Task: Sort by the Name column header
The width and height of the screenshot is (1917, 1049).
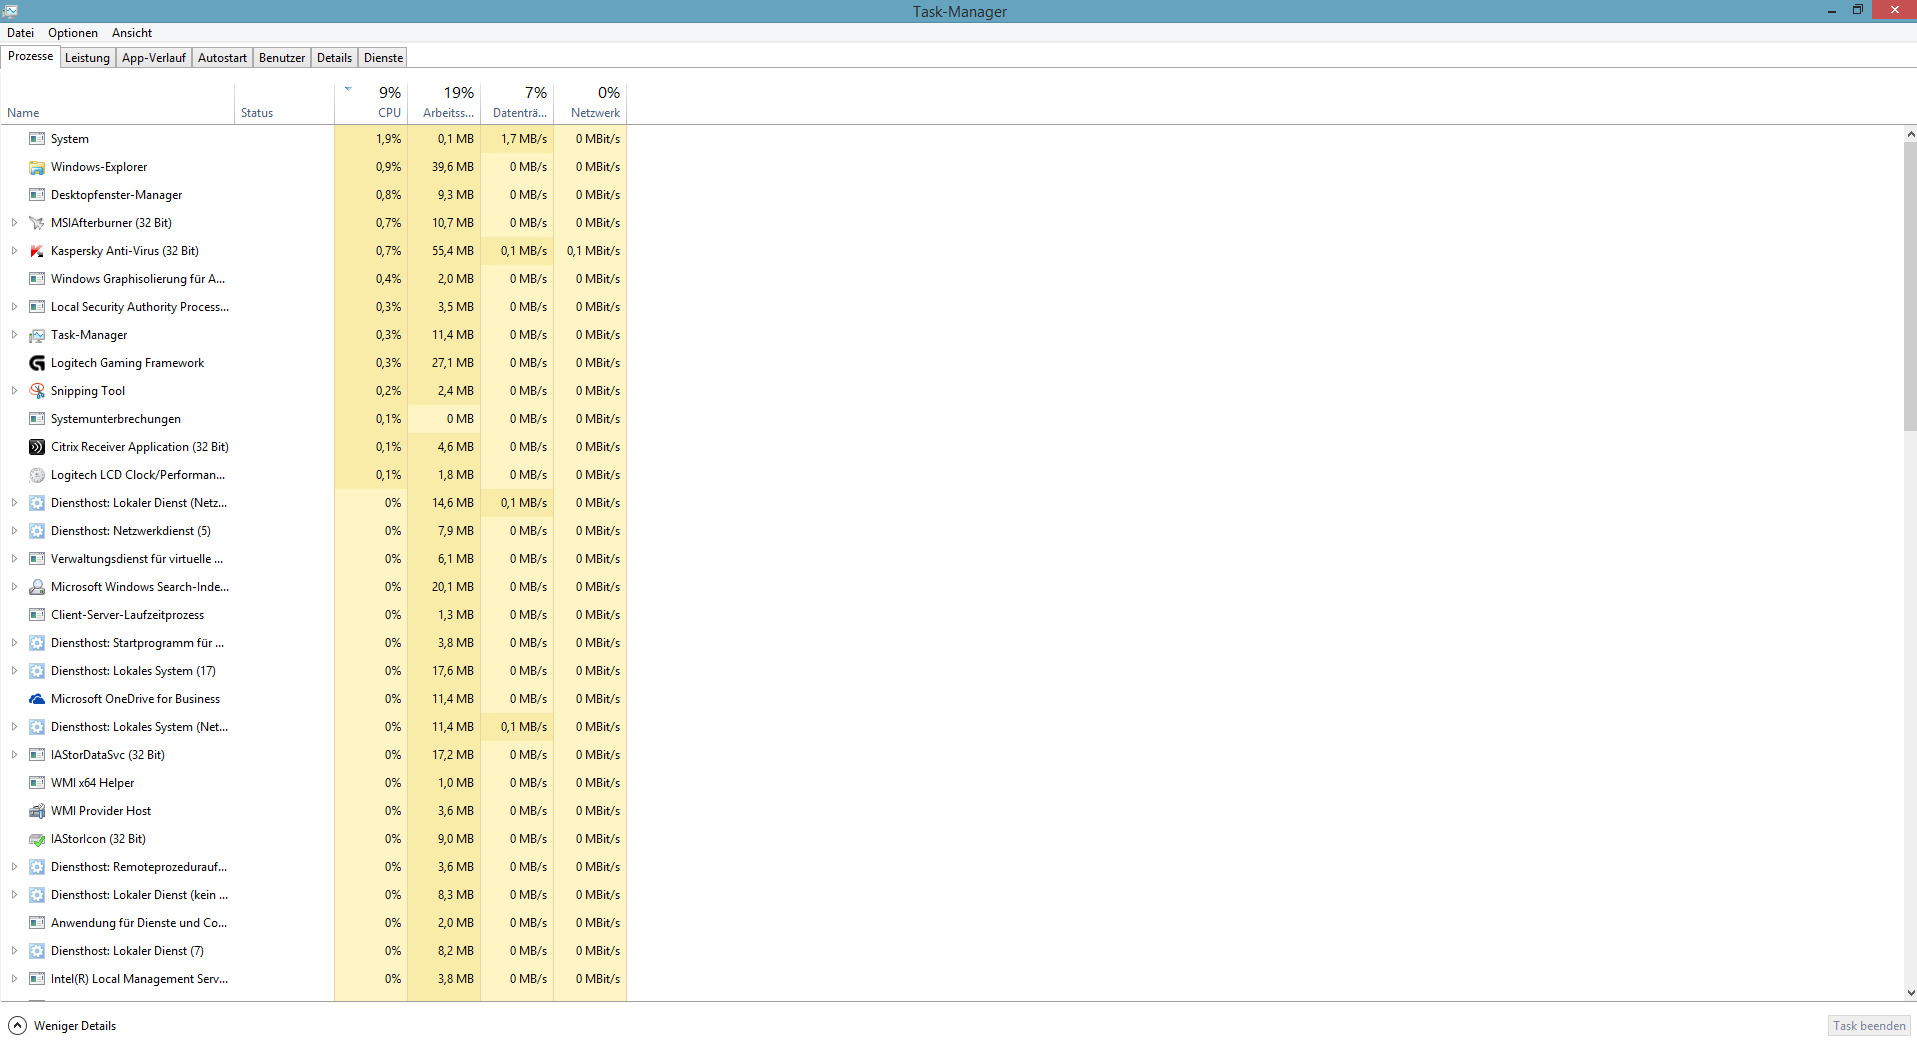Action: pos(118,103)
